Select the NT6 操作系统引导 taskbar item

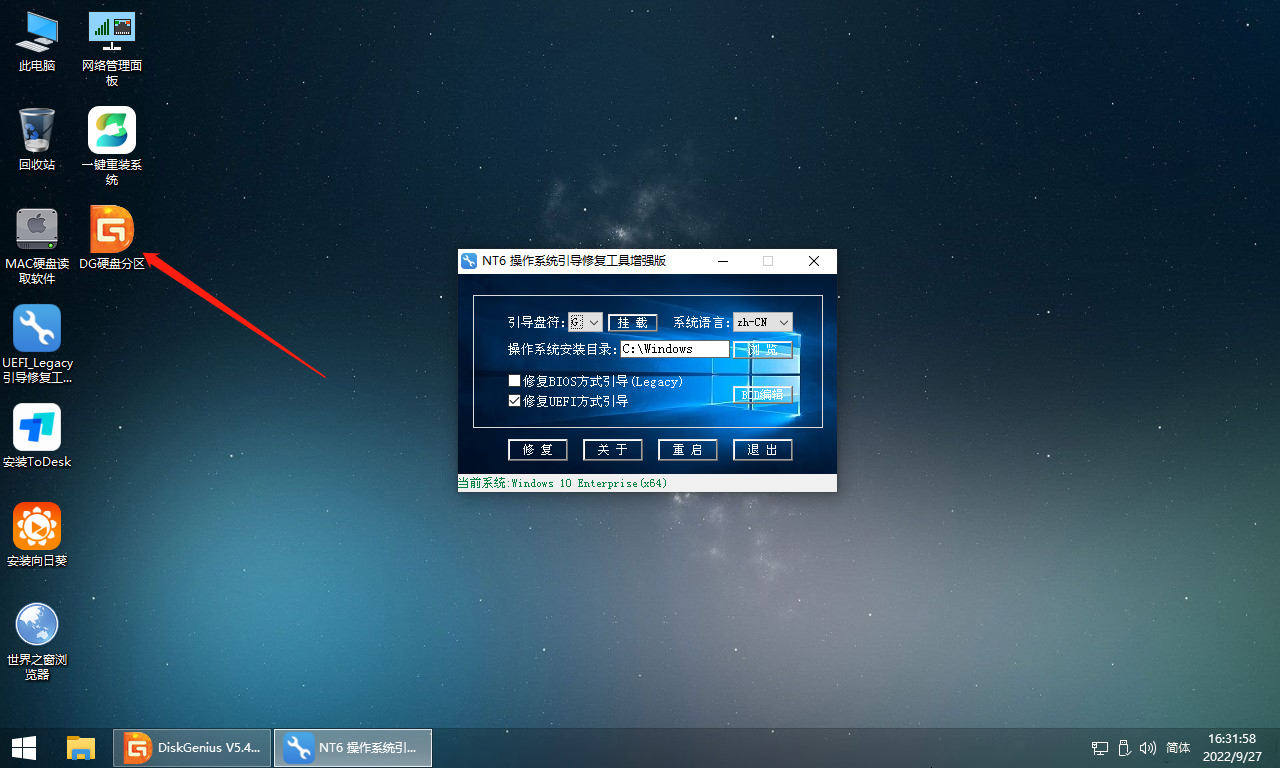coord(353,747)
